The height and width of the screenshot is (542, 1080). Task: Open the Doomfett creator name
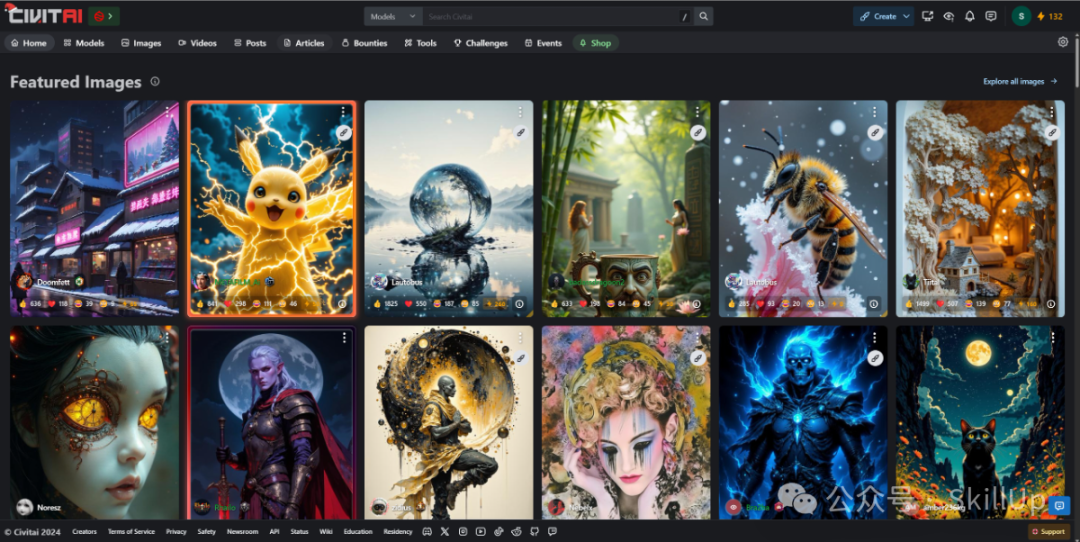tap(53, 282)
